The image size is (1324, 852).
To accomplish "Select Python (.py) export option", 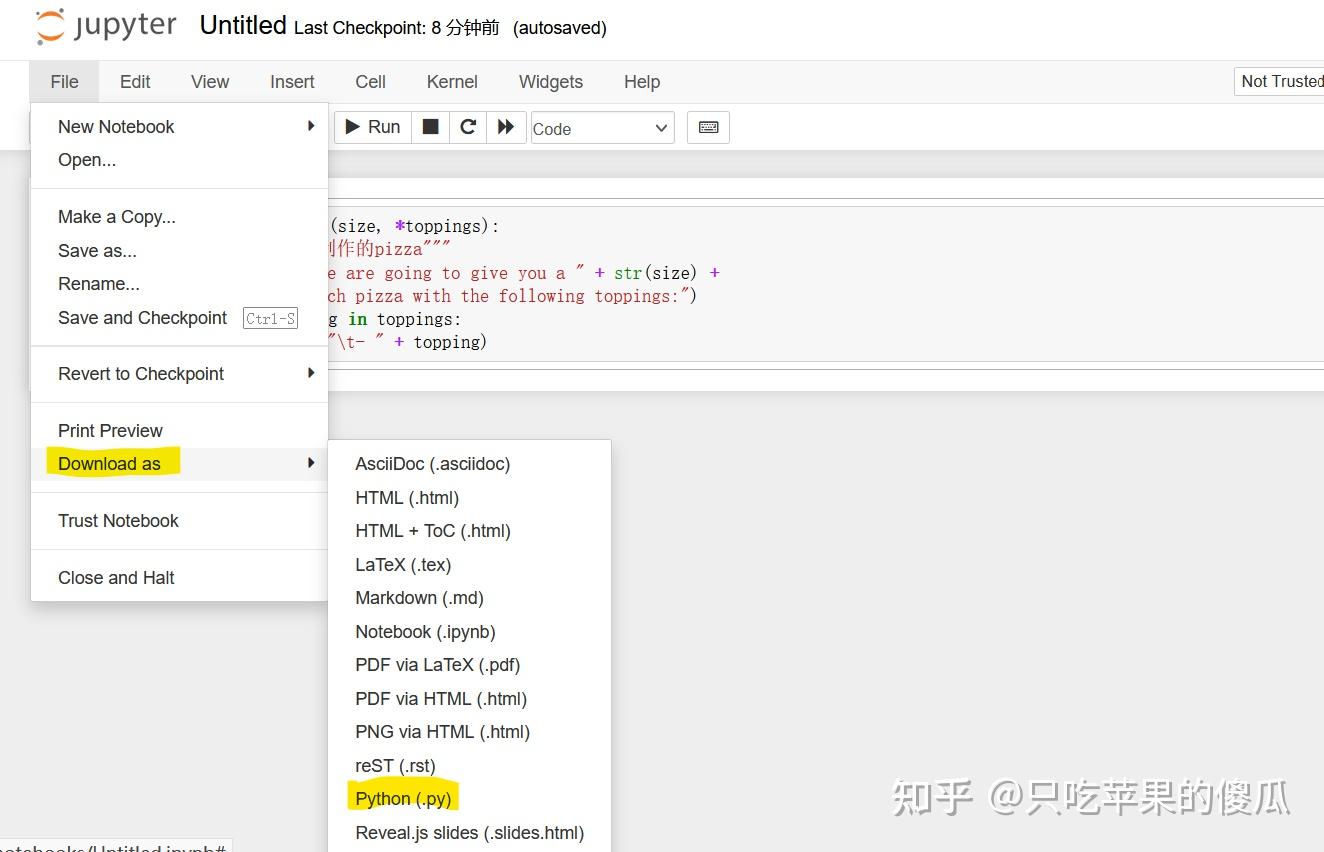I will 403,798.
